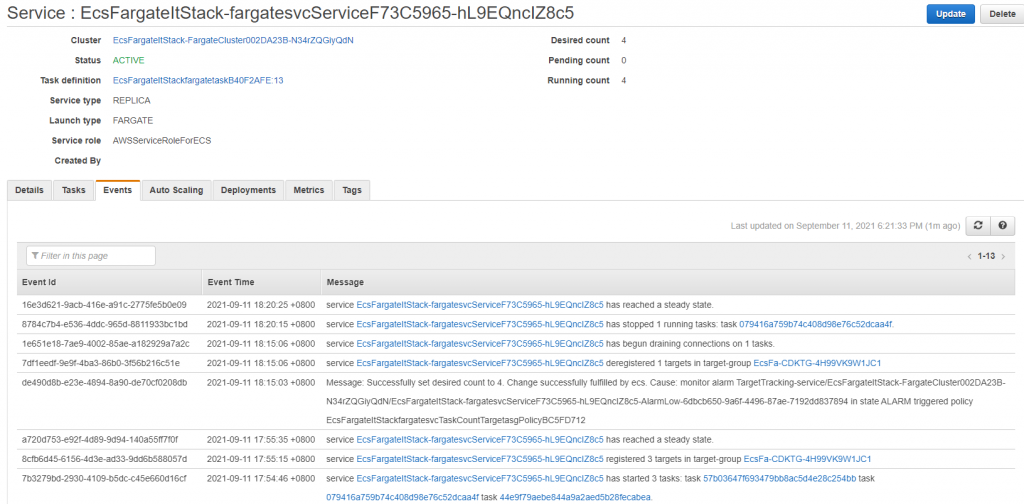Click the Delete button
The image size is (1024, 504).
point(1002,14)
